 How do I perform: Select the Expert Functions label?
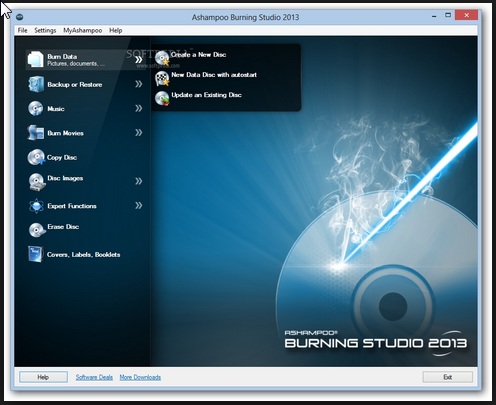click(72, 206)
